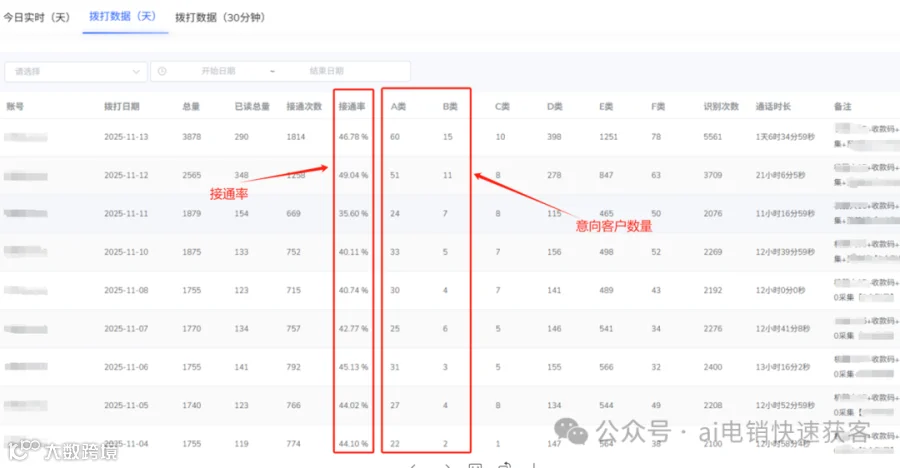Select the 2025-11-07 date cell
This screenshot has height=468, width=900.
click(x=126, y=328)
